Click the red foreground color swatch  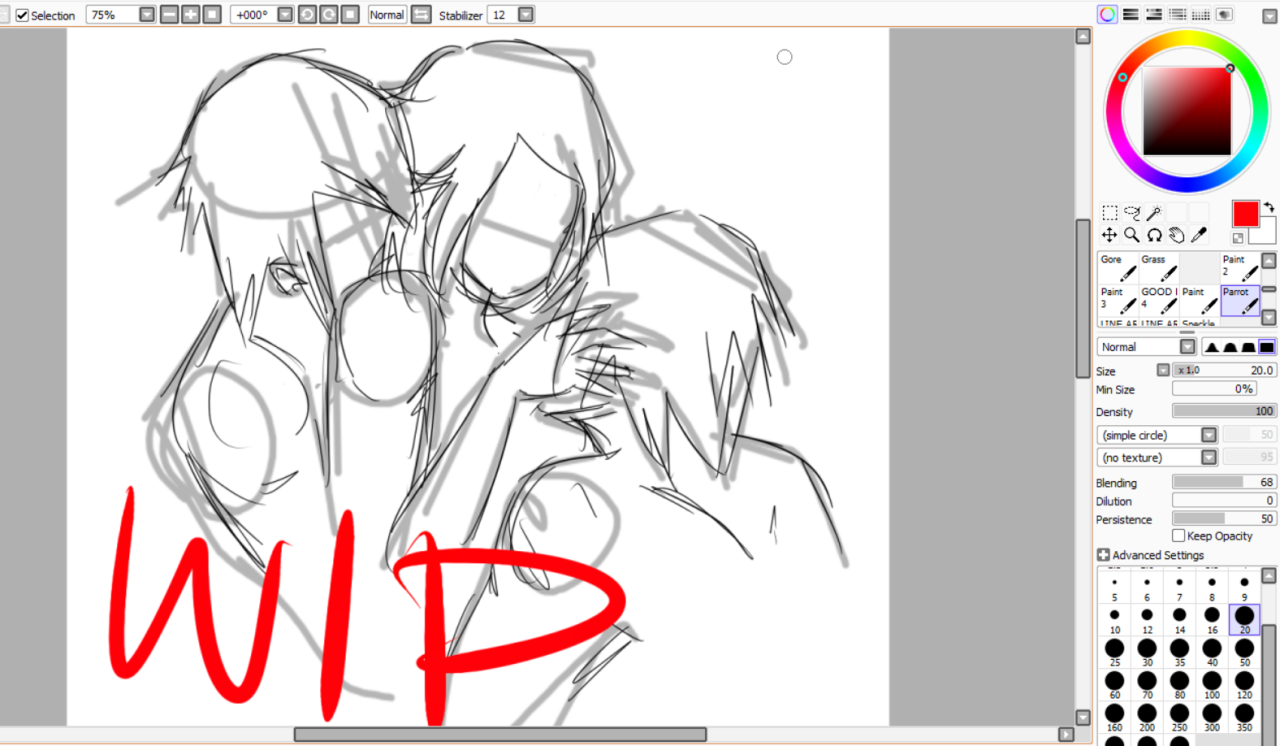pyautogui.click(x=1245, y=213)
